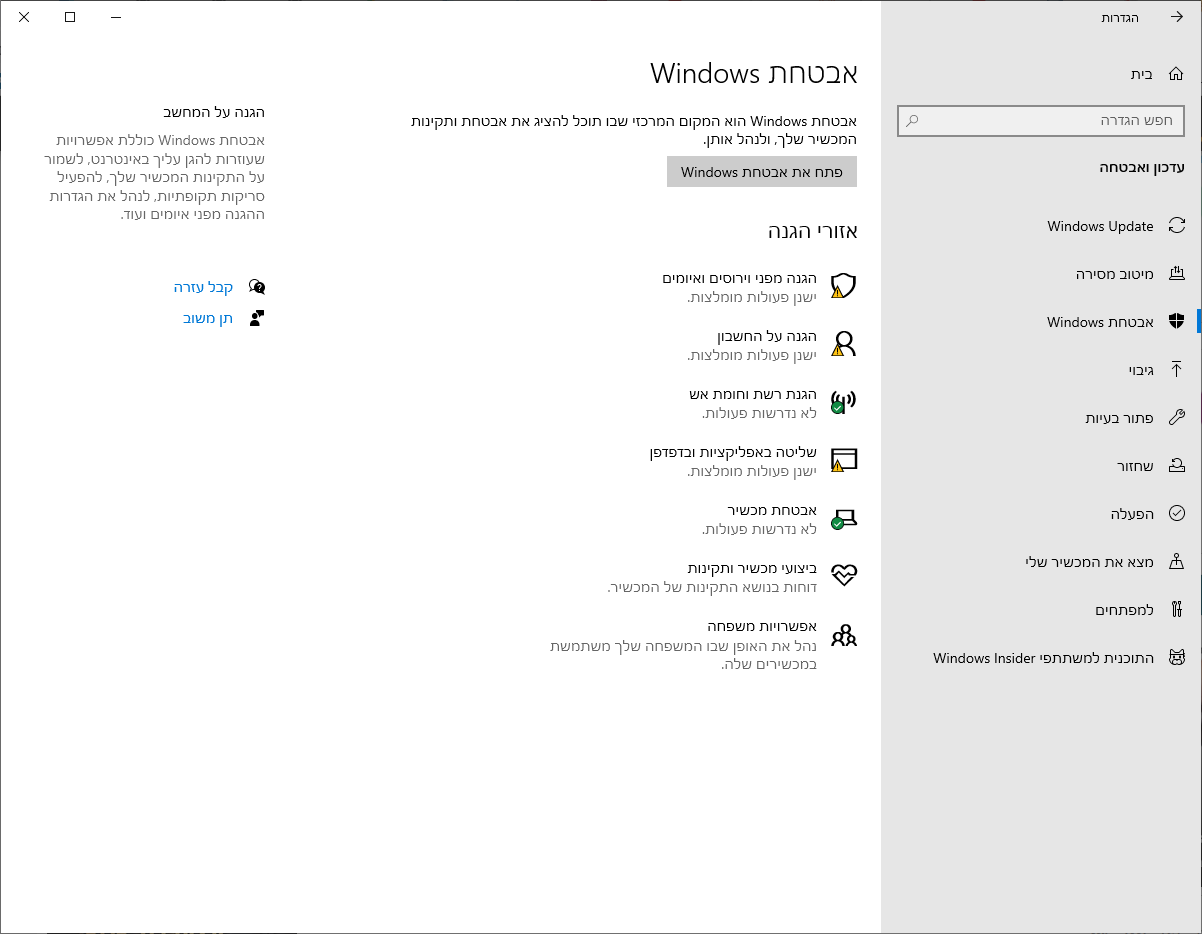Screen dimensions: 1202x934
Task: Select אבטחת Windows in the sidebar
Action: (1100, 322)
